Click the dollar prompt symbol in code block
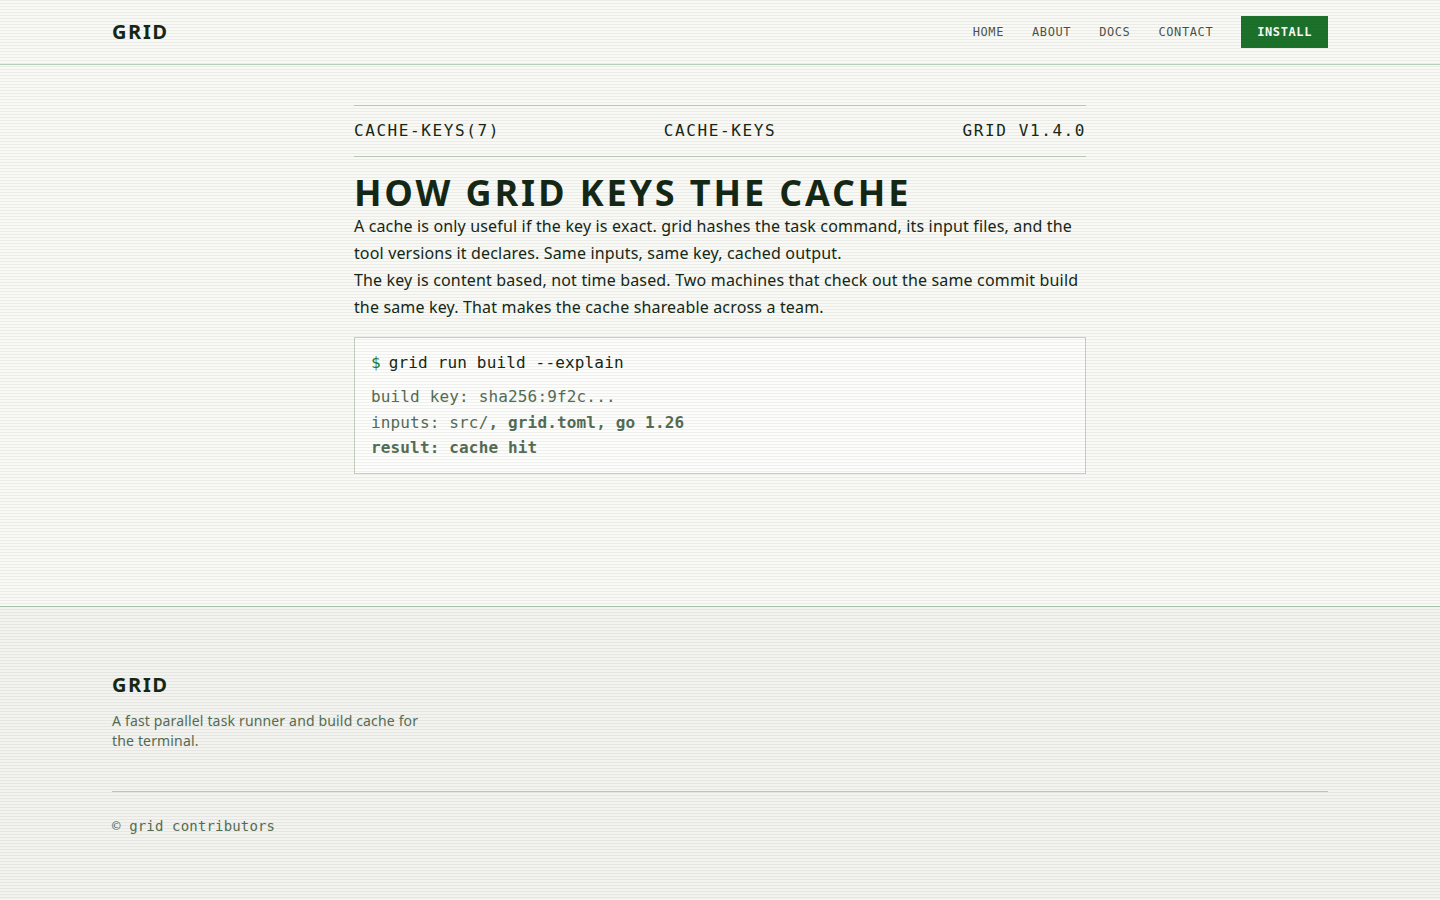The width and height of the screenshot is (1440, 900). point(376,363)
